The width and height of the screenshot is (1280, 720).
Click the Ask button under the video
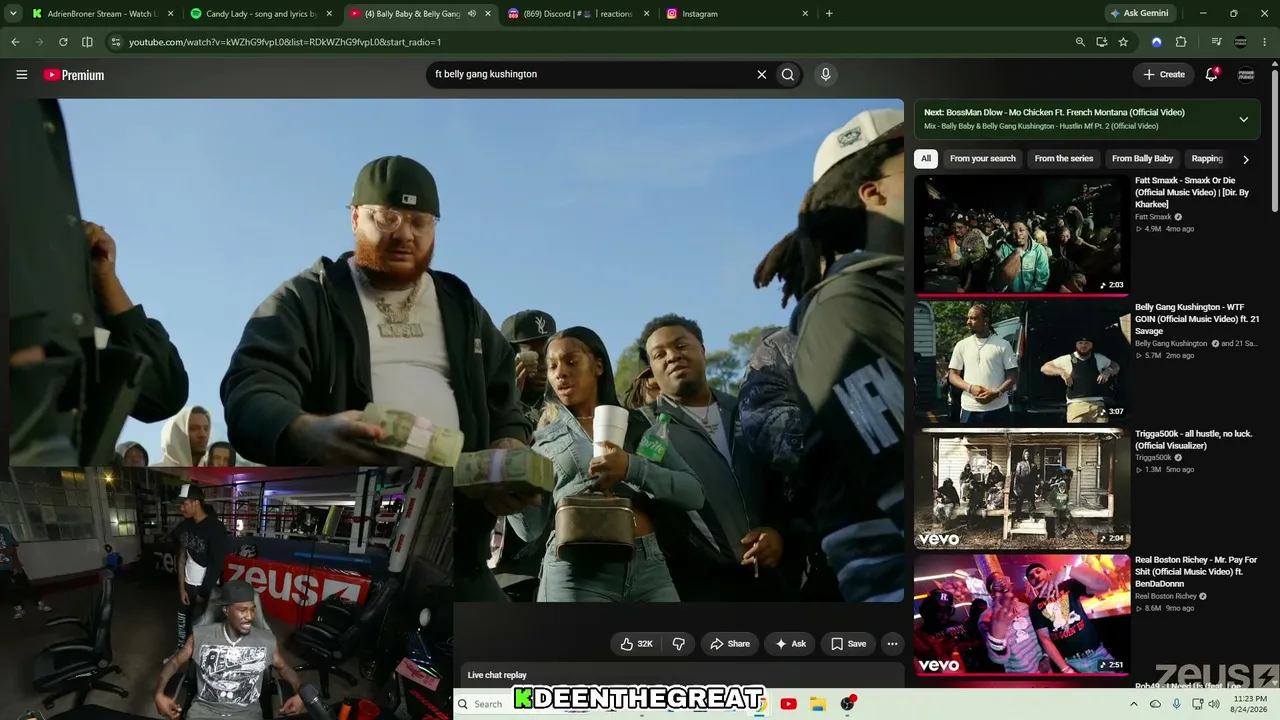(790, 644)
